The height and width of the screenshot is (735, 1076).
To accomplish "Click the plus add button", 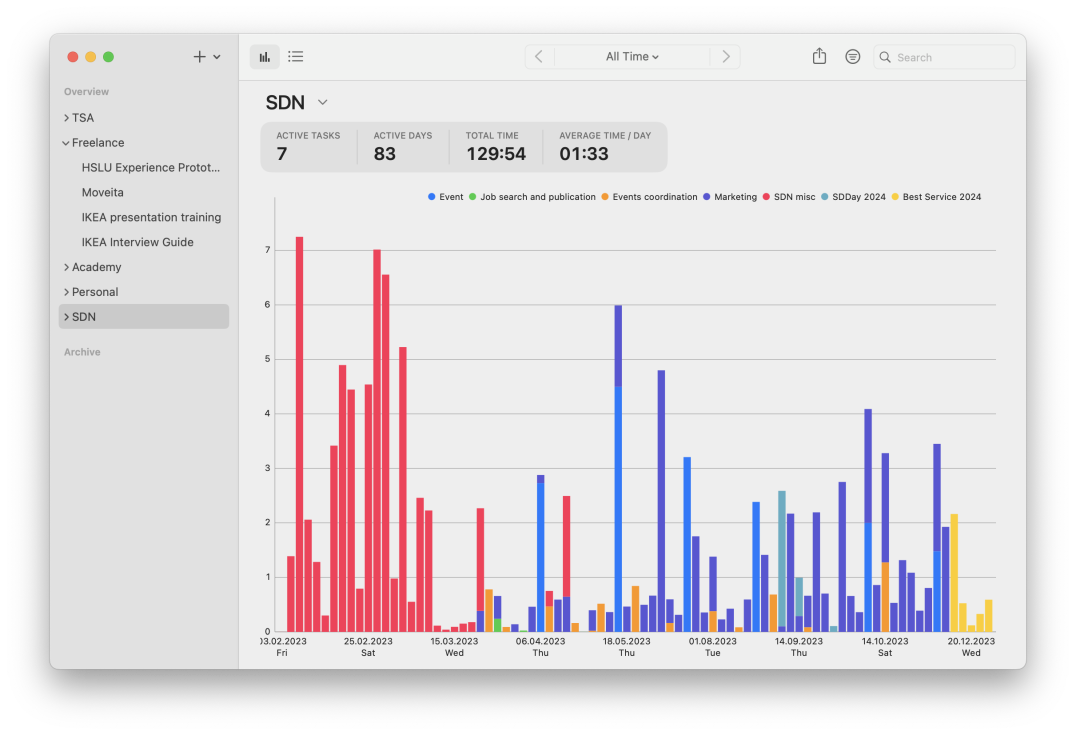I will 200,57.
